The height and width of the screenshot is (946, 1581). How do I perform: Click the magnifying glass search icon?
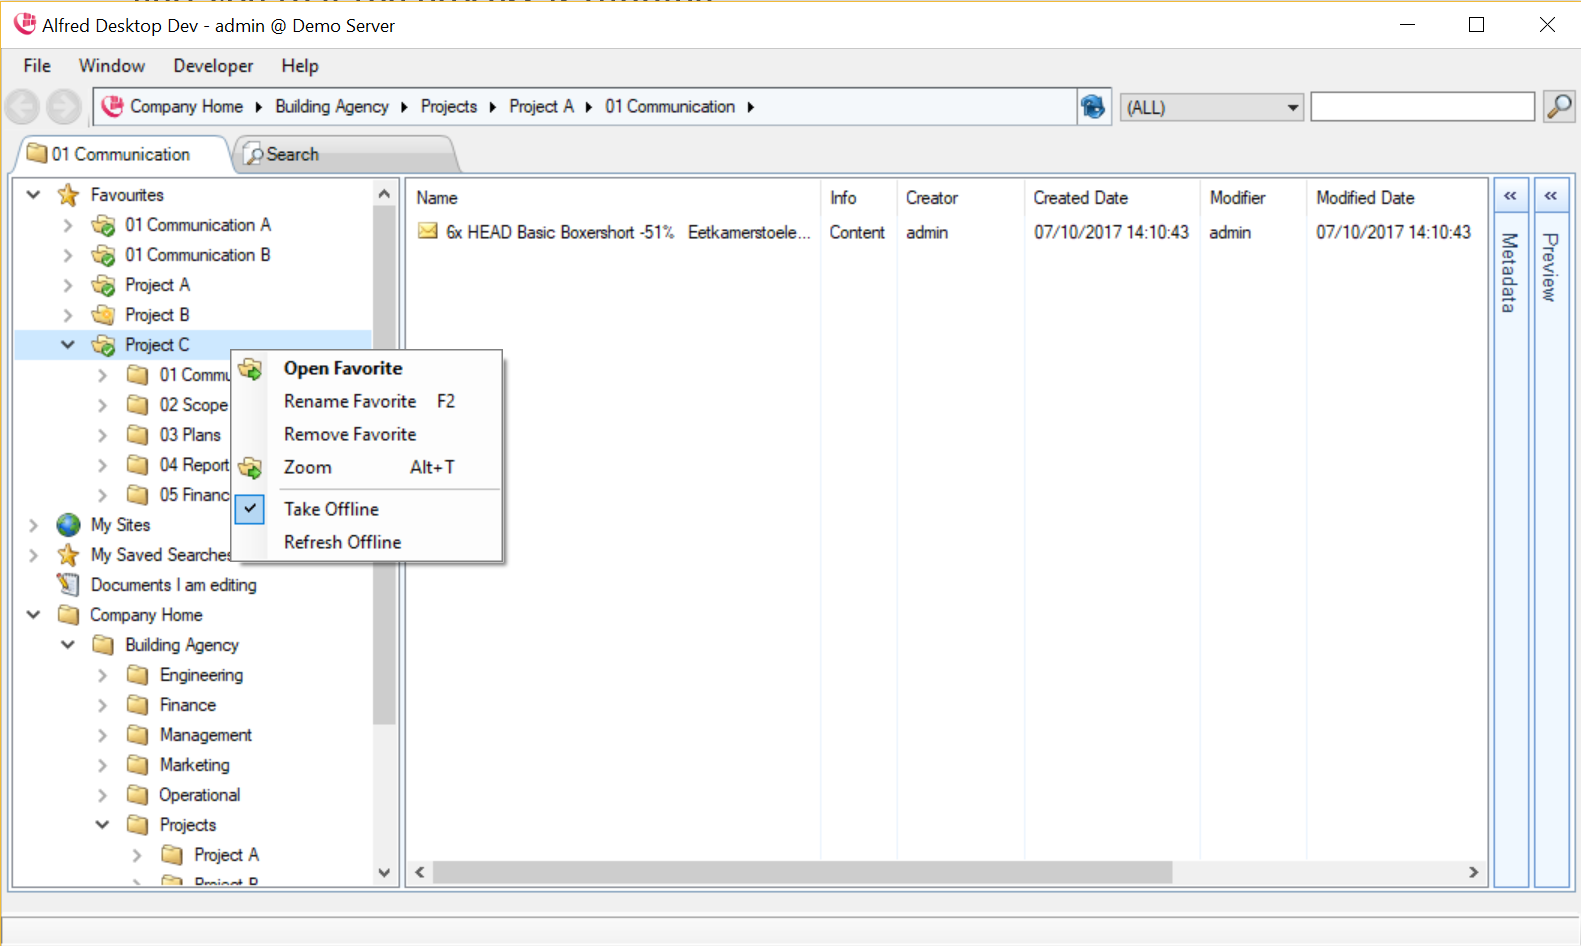pos(1558,106)
